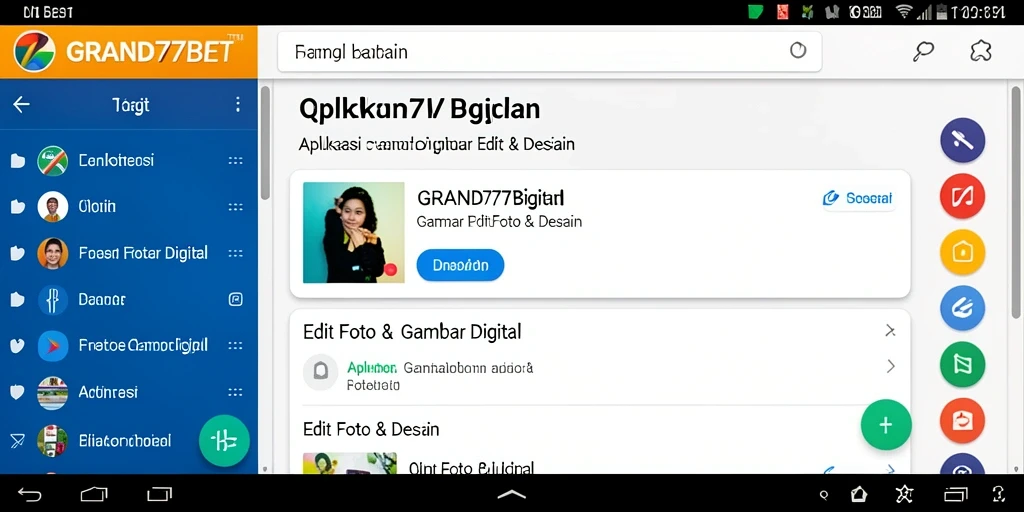
Task: Click the star icon in bottom bar
Action: (904, 494)
